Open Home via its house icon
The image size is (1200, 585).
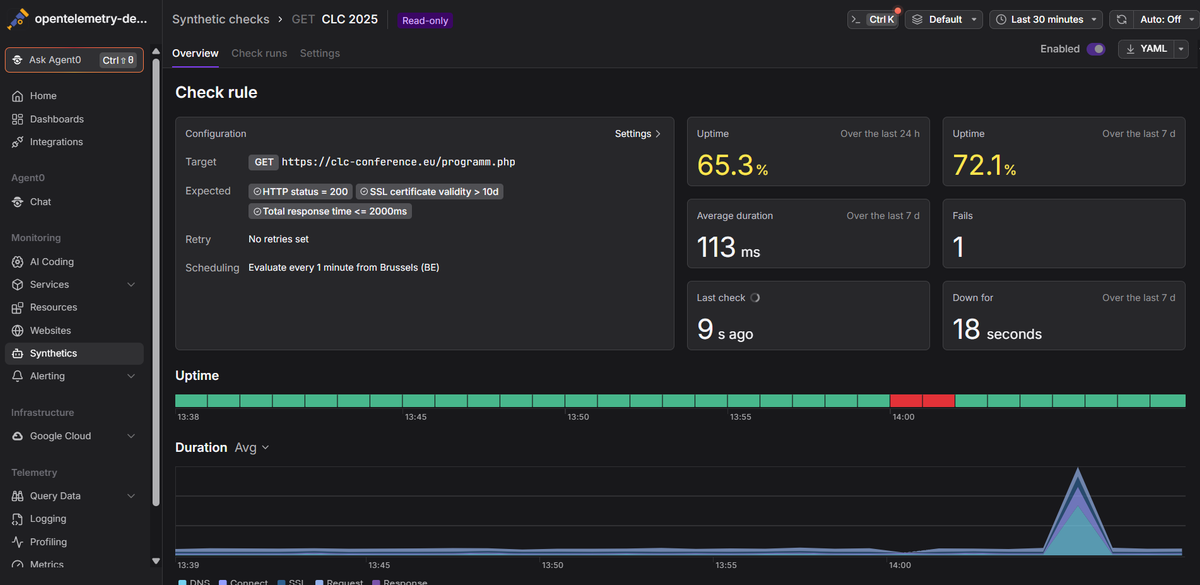18,96
